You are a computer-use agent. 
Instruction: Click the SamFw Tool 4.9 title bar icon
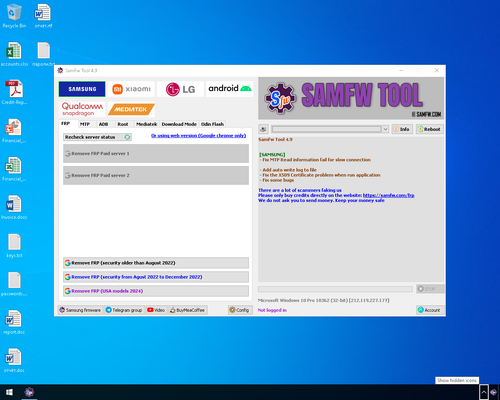[x=60, y=70]
